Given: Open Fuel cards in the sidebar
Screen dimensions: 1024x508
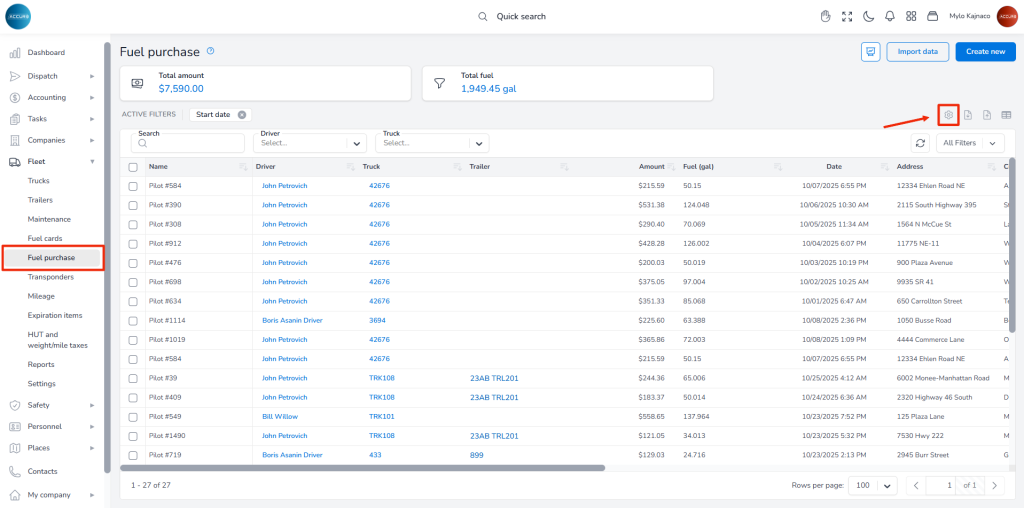Looking at the screenshot, I should point(46,238).
